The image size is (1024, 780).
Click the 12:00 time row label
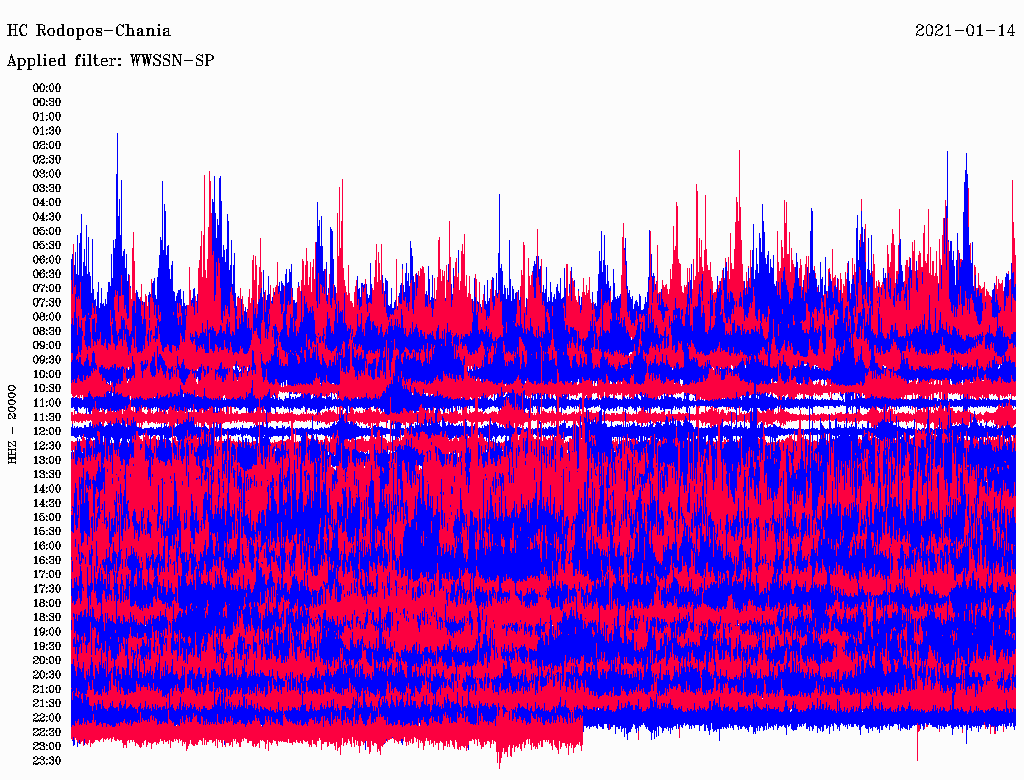pyautogui.click(x=47, y=432)
